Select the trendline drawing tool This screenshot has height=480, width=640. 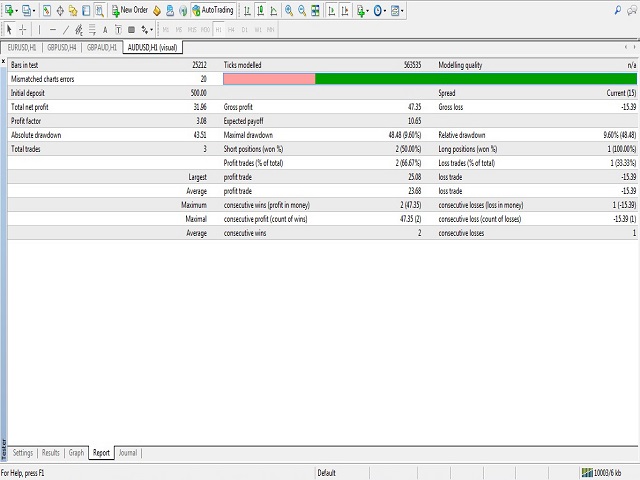pyautogui.click(x=66, y=30)
